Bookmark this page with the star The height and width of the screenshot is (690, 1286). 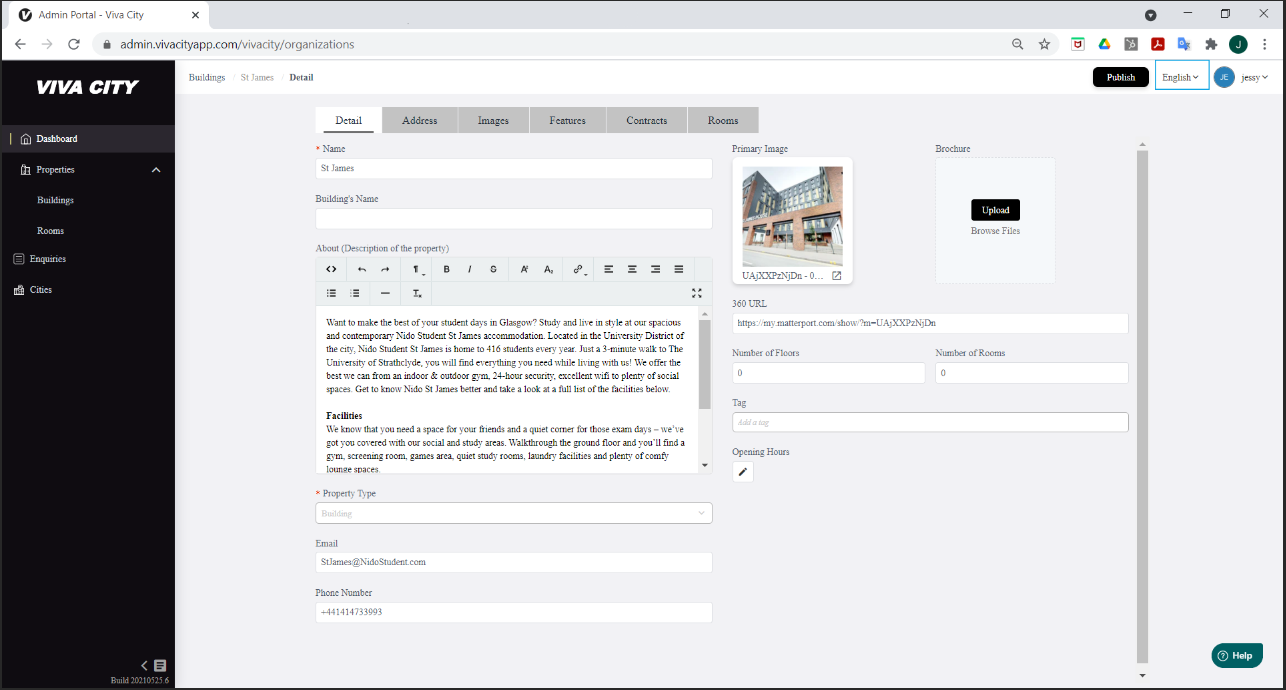[x=1044, y=44]
